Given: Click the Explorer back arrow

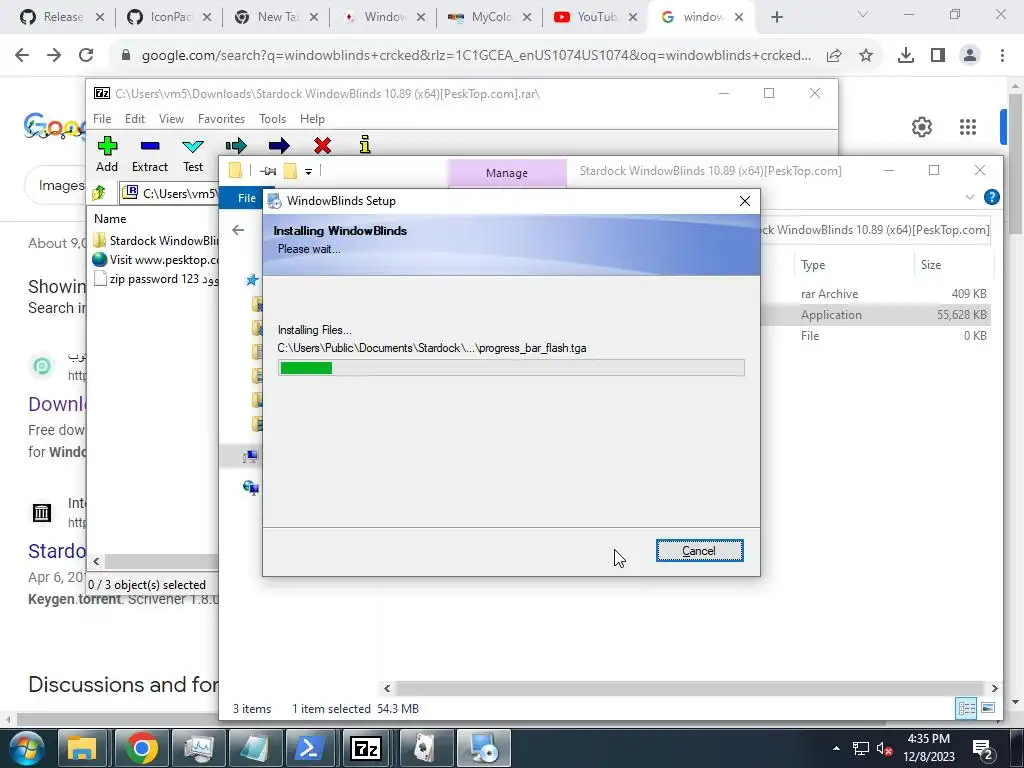Looking at the screenshot, I should 238,230.
